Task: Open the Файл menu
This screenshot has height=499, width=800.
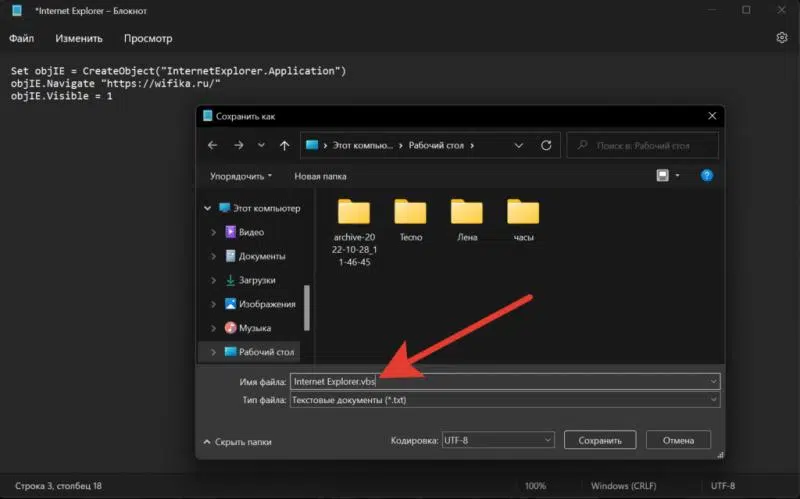Action: click(x=22, y=39)
